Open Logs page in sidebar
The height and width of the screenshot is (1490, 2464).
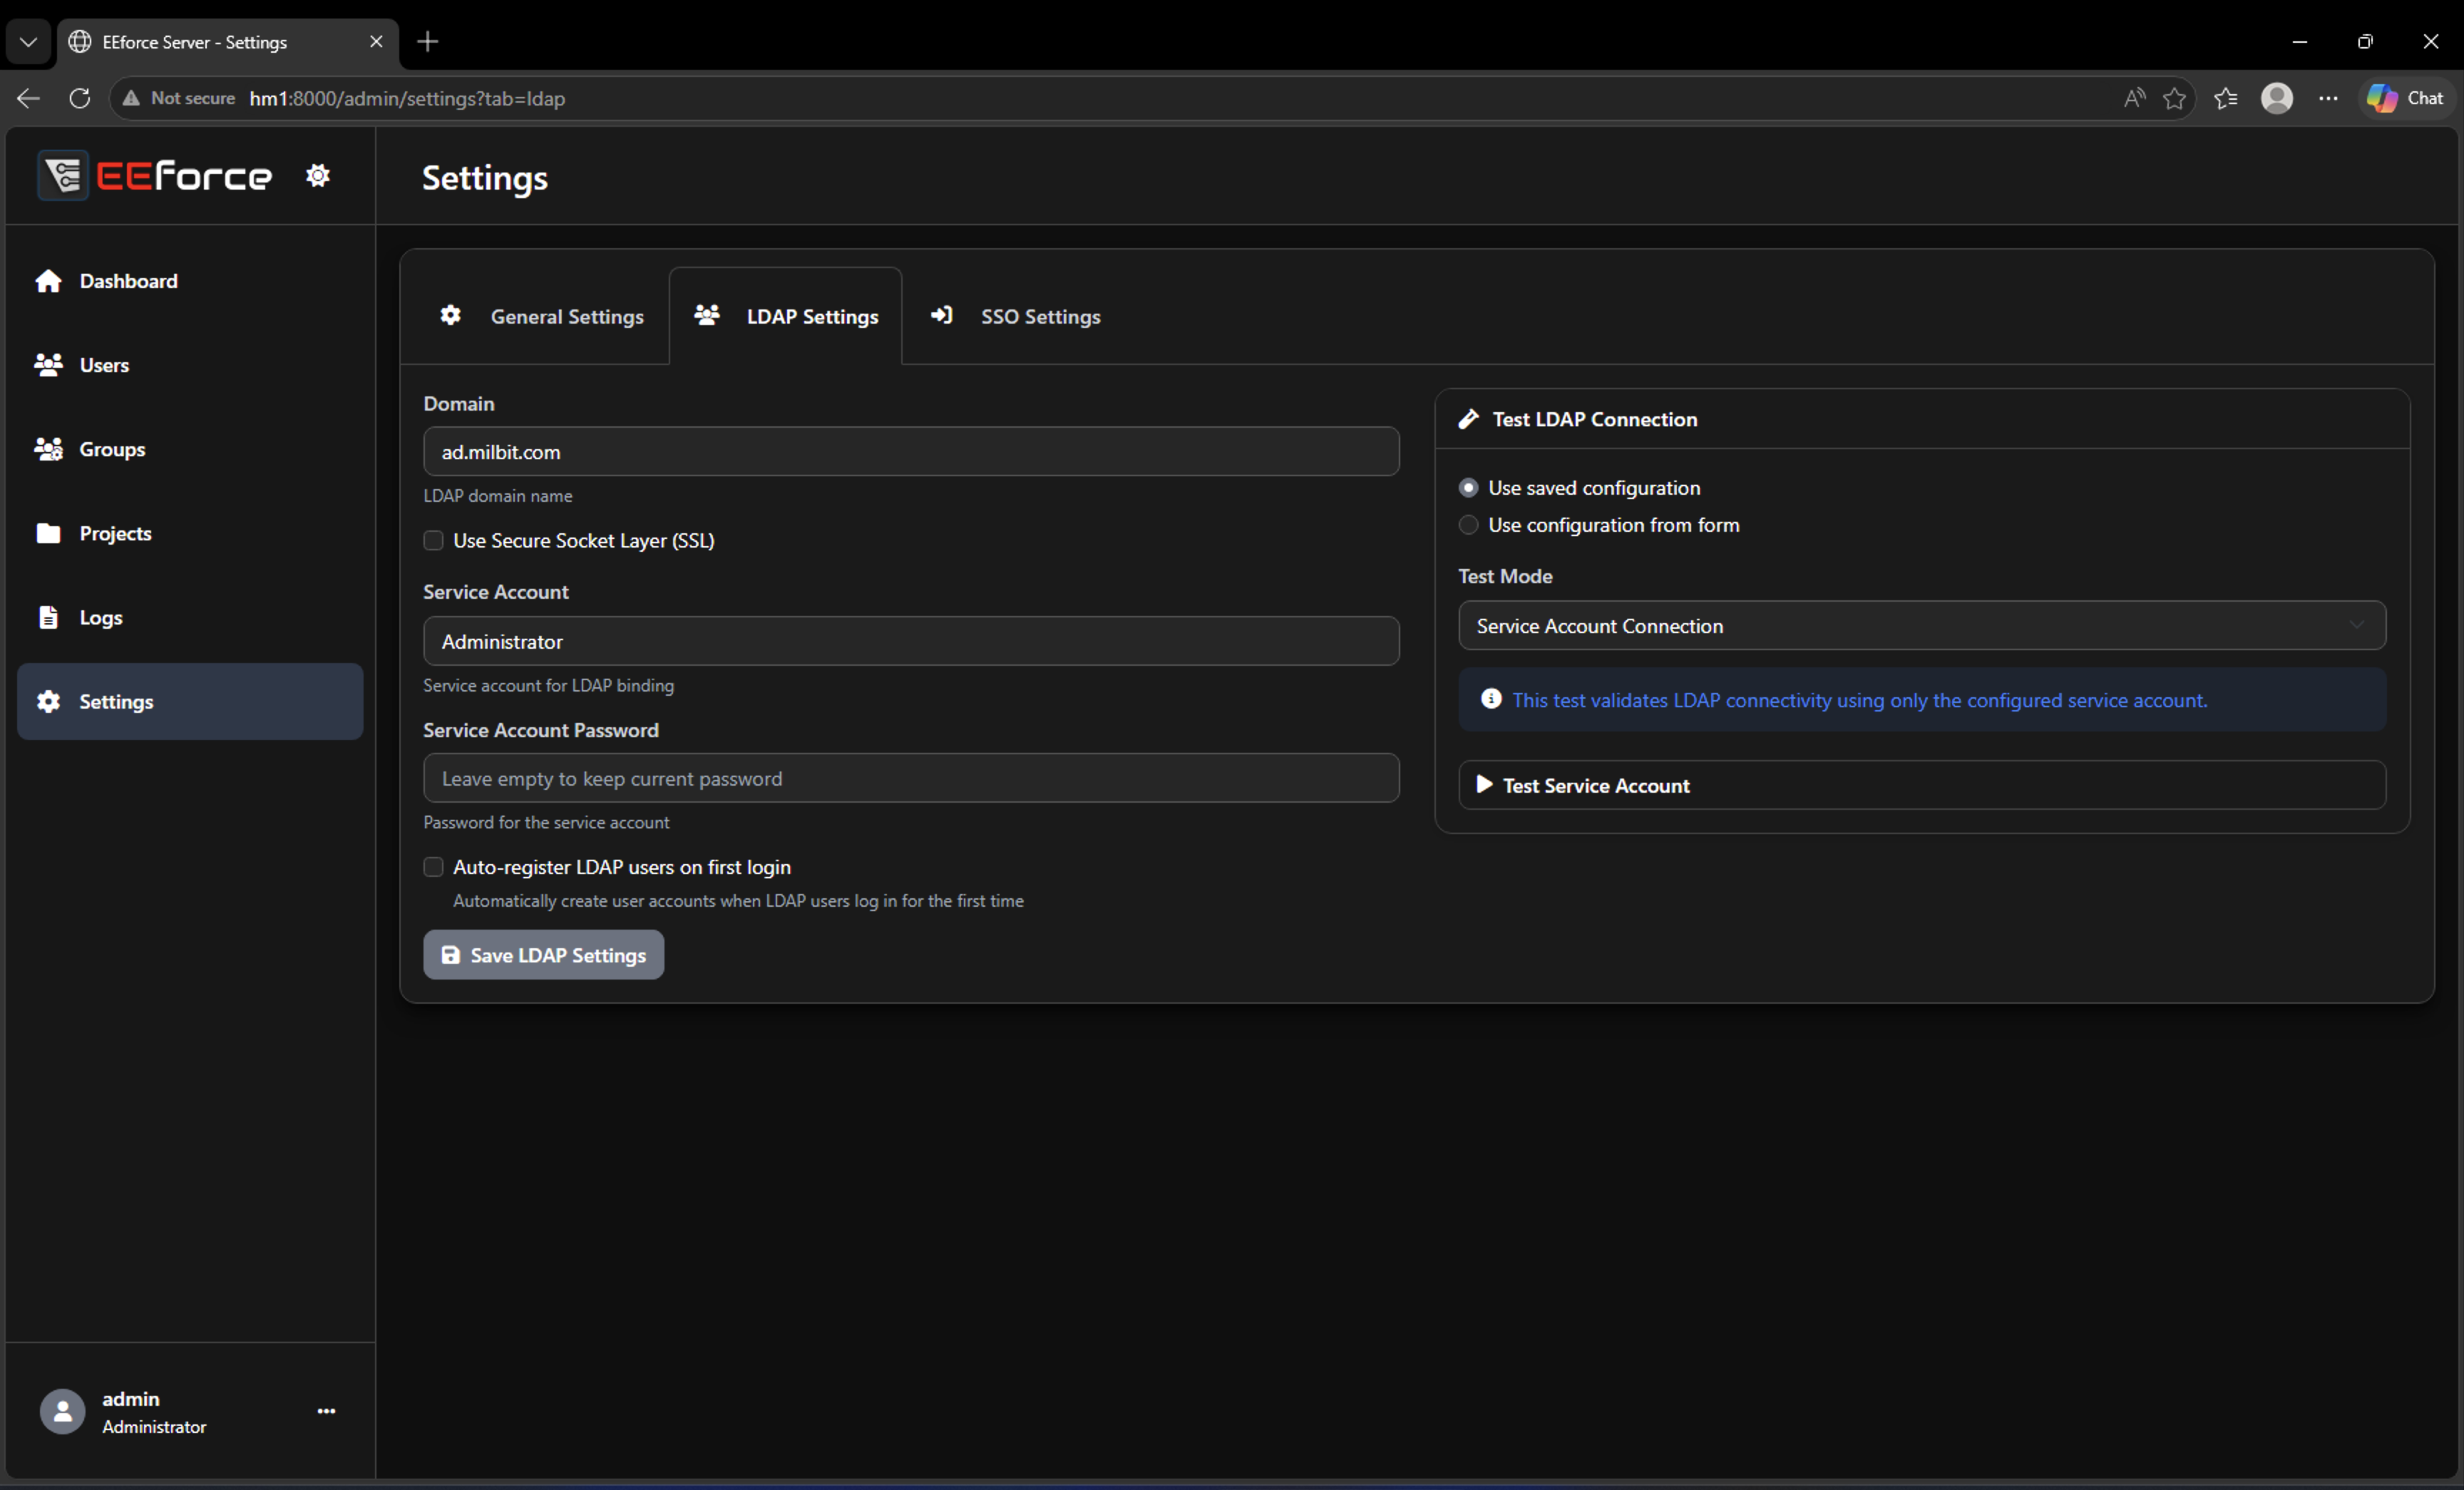click(x=190, y=617)
